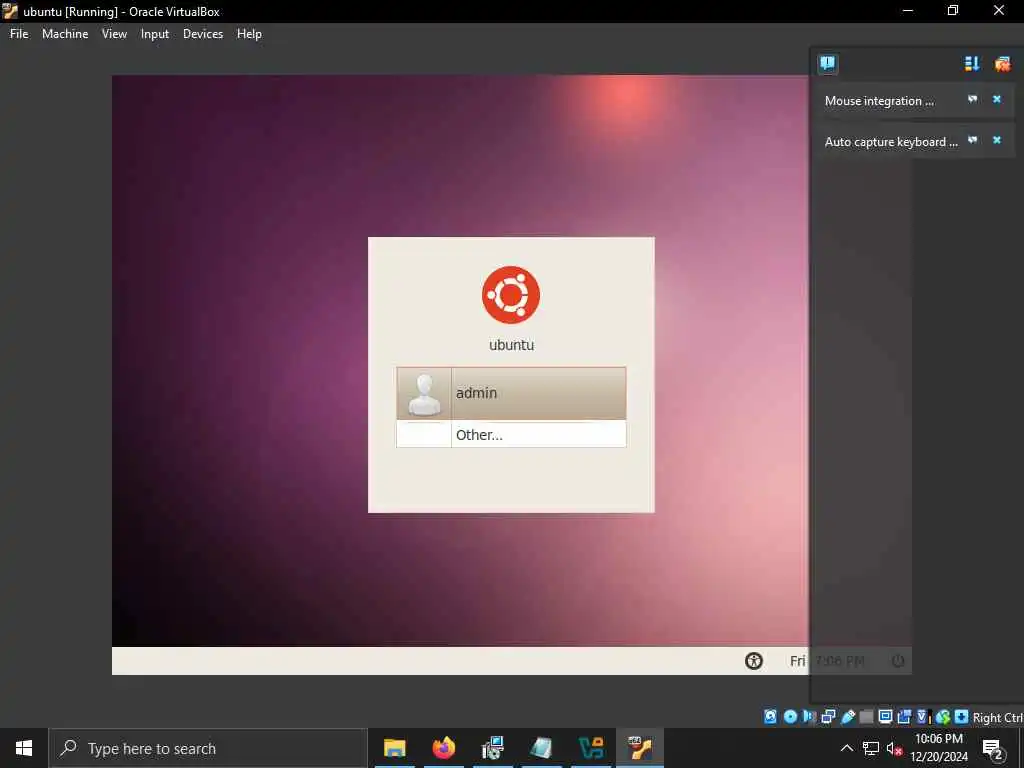The width and height of the screenshot is (1024, 768).
Task: Click the VirtualBox window title icon
Action: pos(10,11)
